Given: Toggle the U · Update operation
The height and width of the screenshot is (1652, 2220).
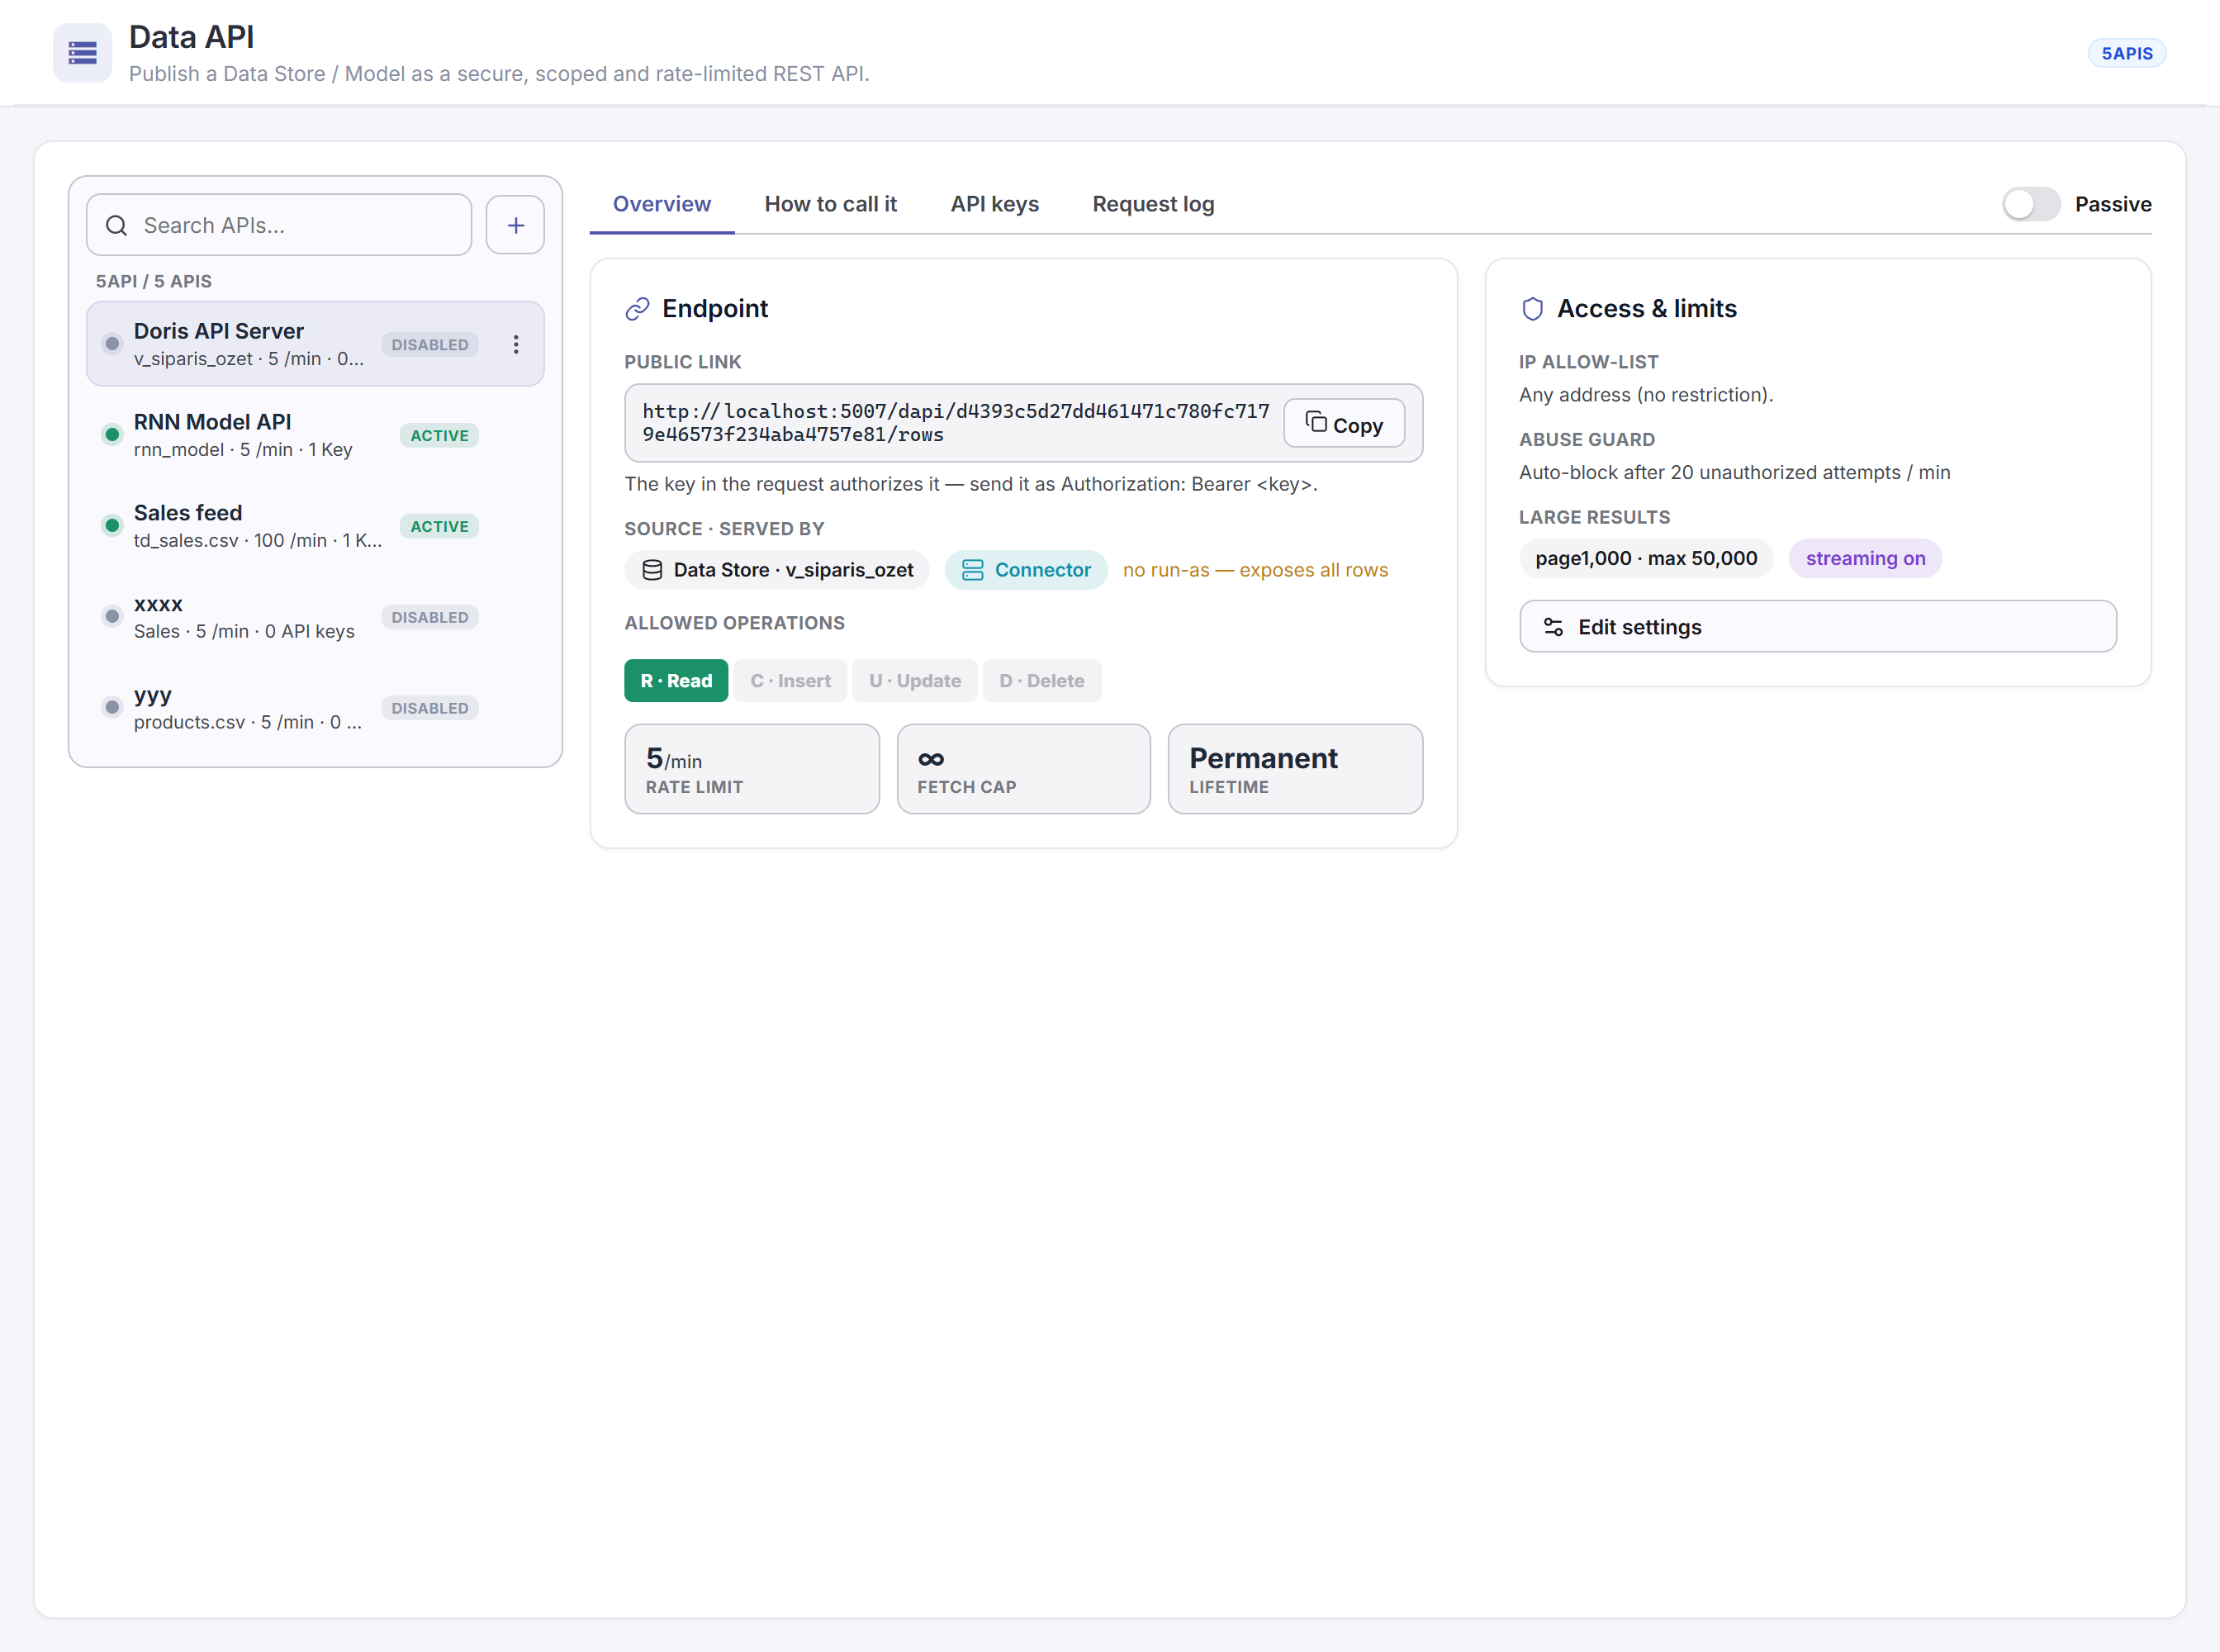Looking at the screenshot, I should point(915,681).
